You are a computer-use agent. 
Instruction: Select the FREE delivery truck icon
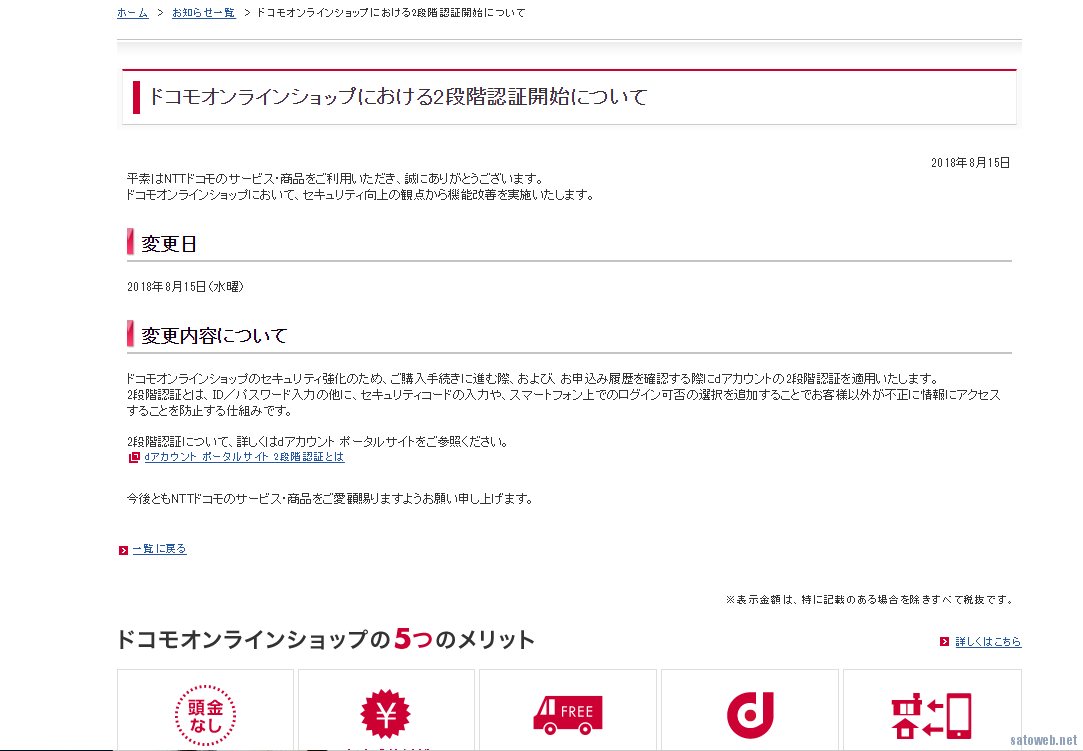[x=568, y=714]
